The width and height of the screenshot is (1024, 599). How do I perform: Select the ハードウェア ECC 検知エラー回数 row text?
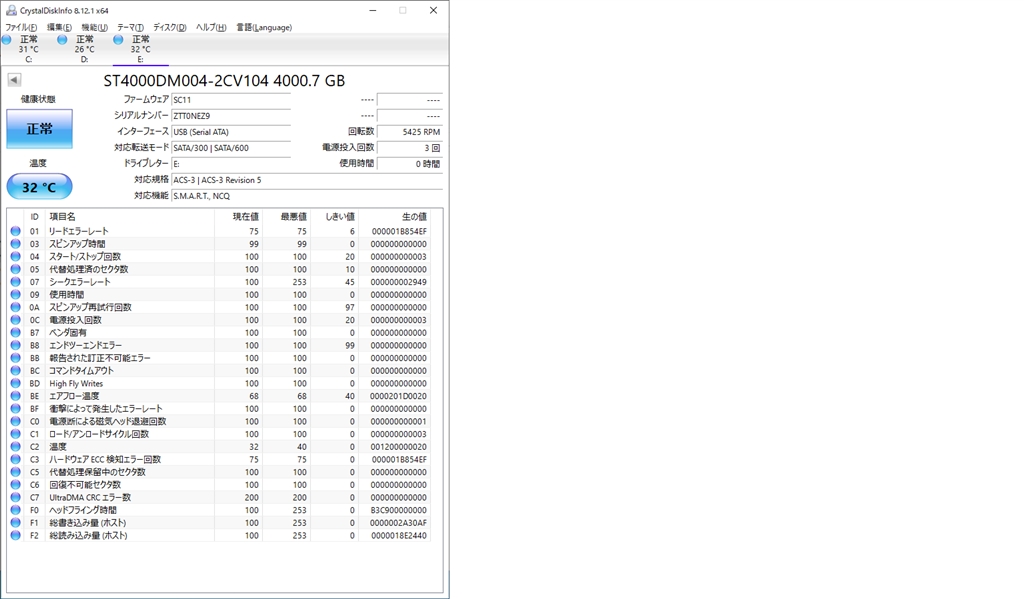[x=105, y=459]
